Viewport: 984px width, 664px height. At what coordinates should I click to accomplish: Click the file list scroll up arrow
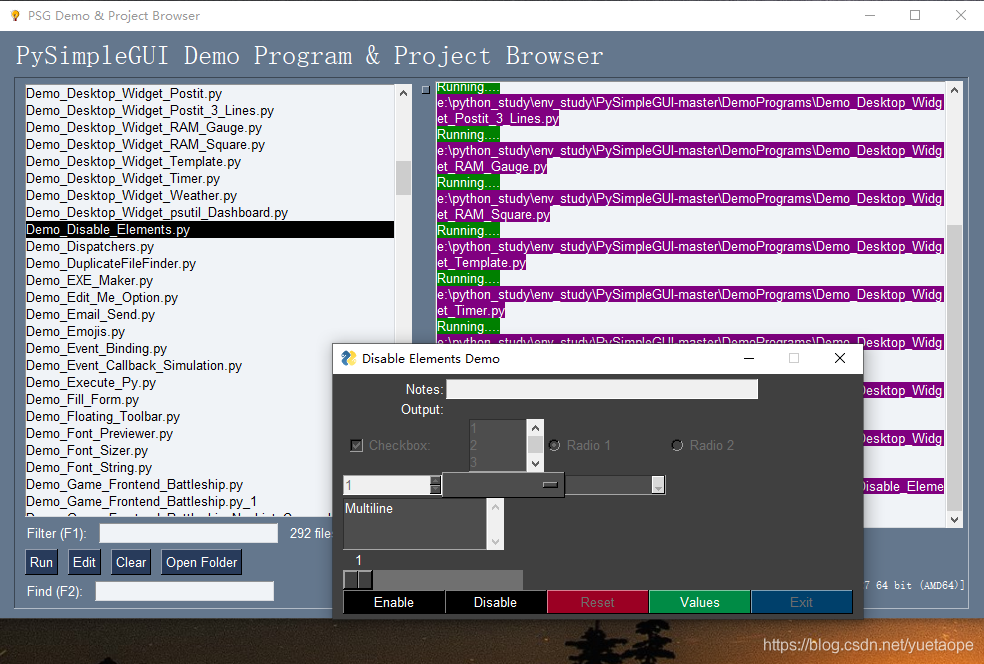[x=404, y=93]
